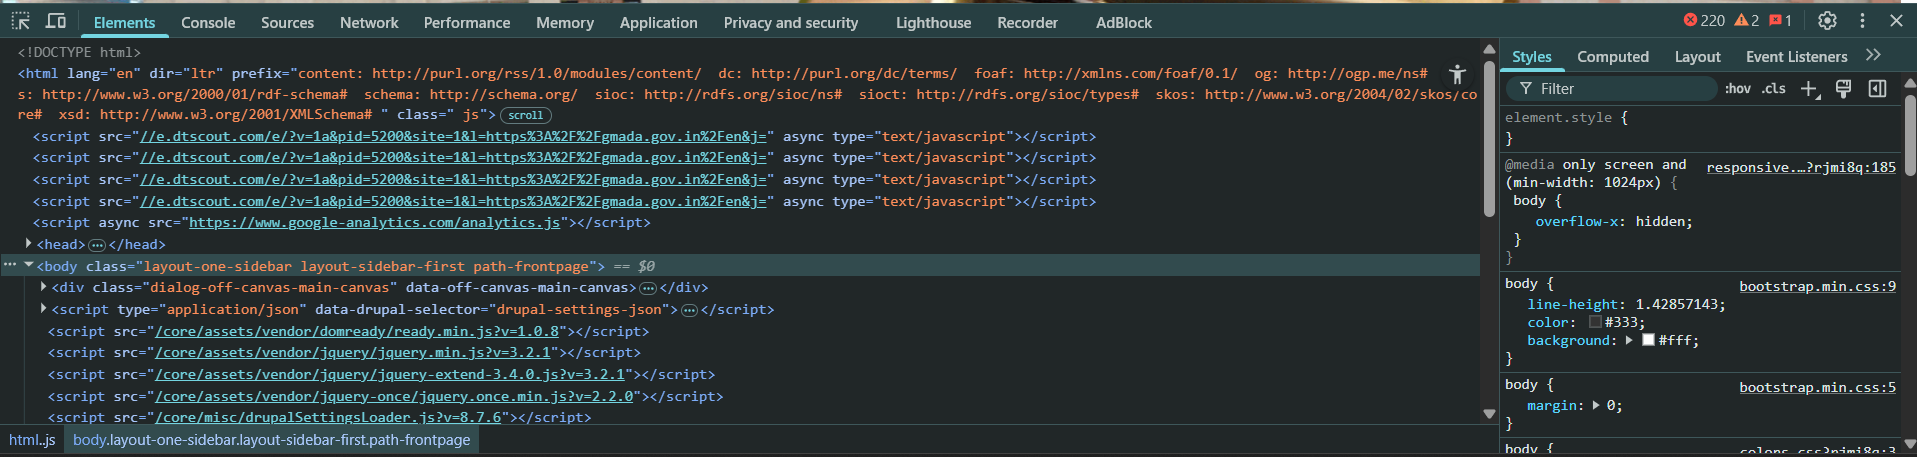The image size is (1917, 457).
Task: Expand the dialog-off-canvas-main-canvas div
Action: 43,287
